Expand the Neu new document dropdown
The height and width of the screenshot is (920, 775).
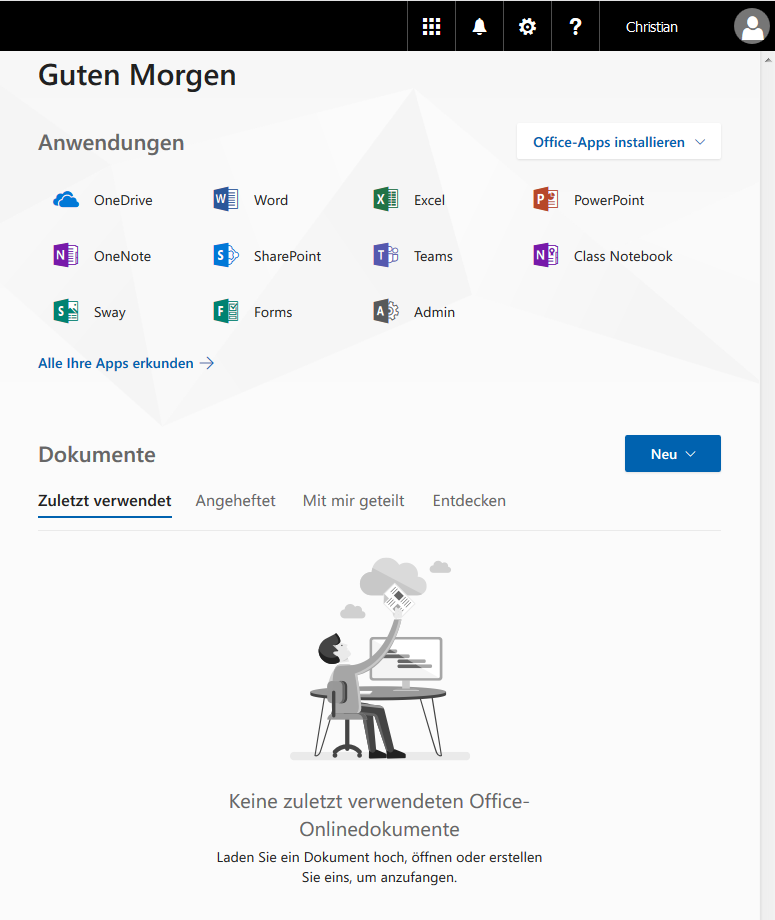[x=673, y=454]
